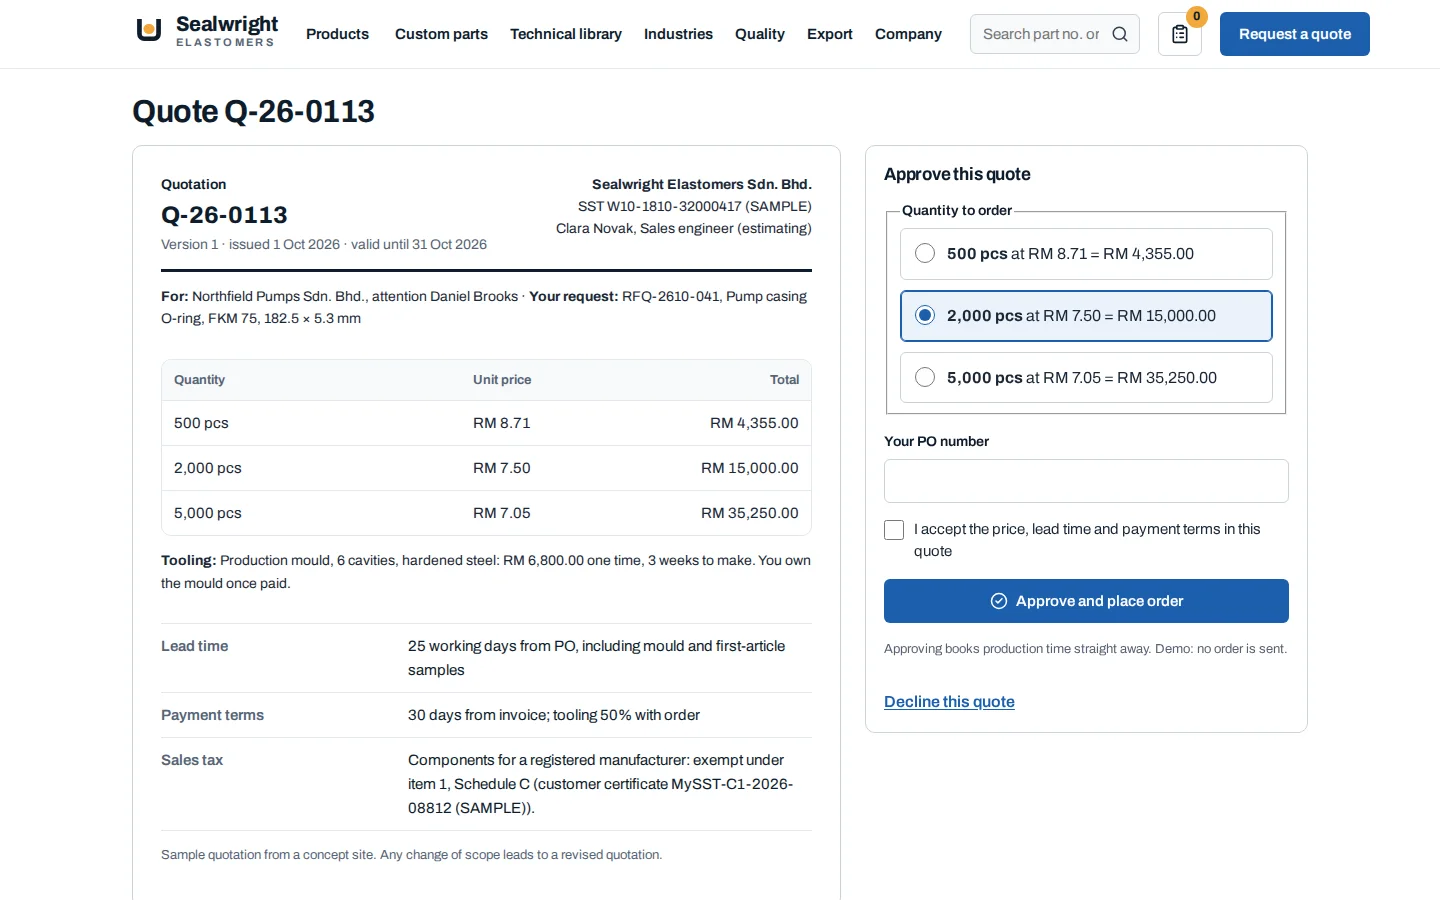Click the search magnifier icon
1440x900 pixels.
pyautogui.click(x=1120, y=34)
